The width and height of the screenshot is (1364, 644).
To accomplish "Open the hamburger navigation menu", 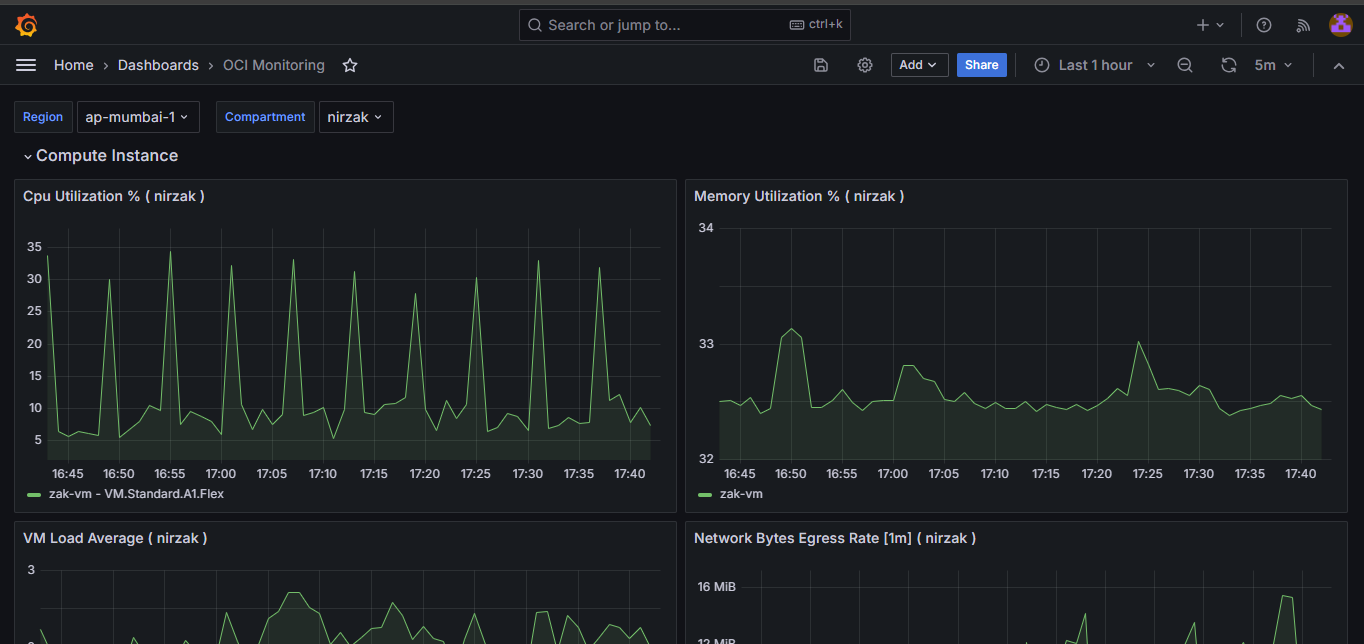I will pyautogui.click(x=26, y=65).
